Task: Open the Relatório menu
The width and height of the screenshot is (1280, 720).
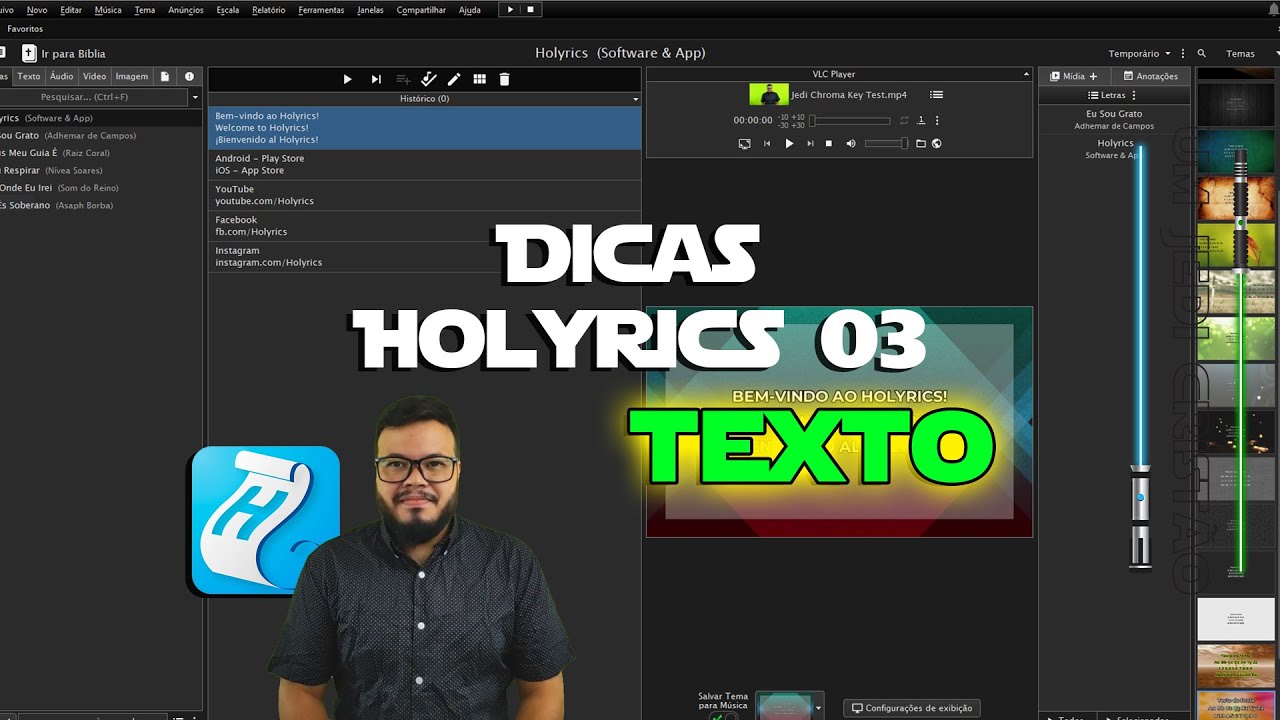Action: click(x=269, y=10)
